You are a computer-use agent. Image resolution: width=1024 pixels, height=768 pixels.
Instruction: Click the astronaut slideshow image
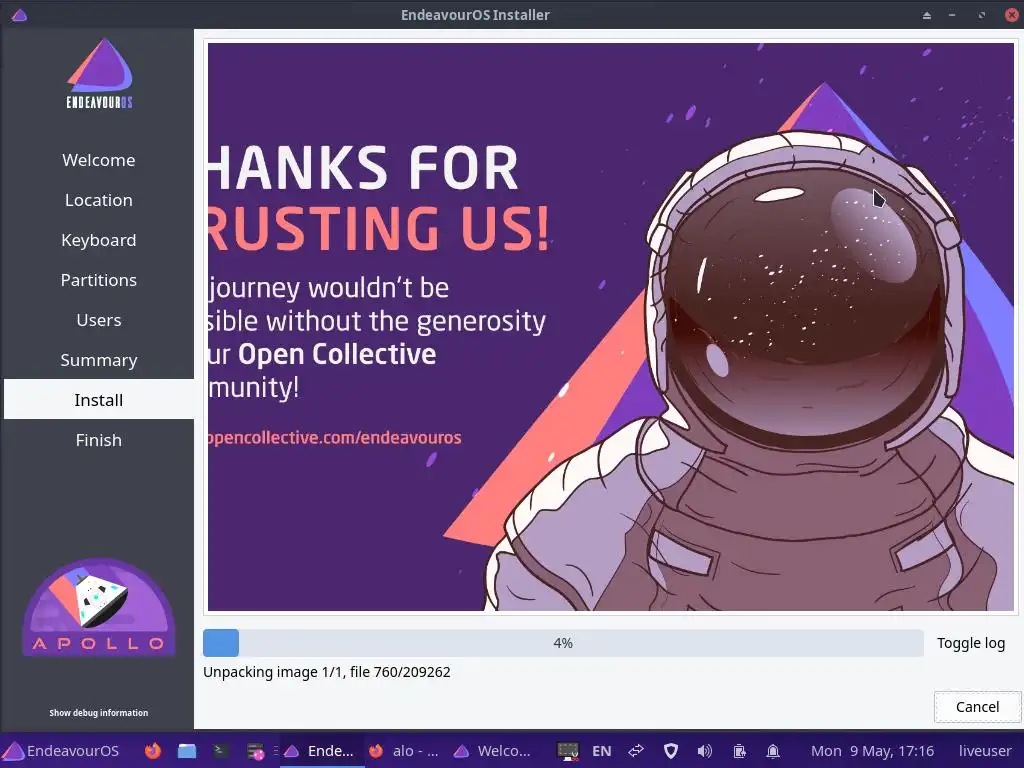point(611,327)
